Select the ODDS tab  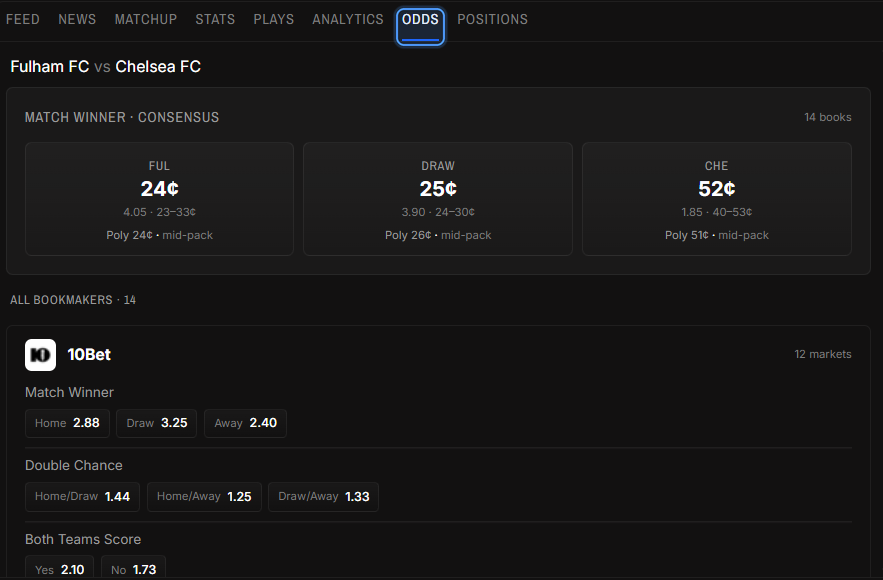click(x=420, y=26)
